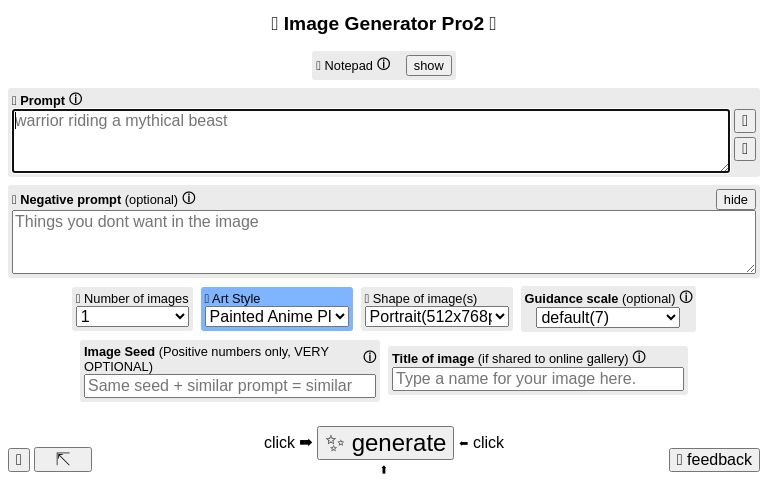Open the Art Style dropdown
Screen dimensions: 768x480
coord(277,316)
